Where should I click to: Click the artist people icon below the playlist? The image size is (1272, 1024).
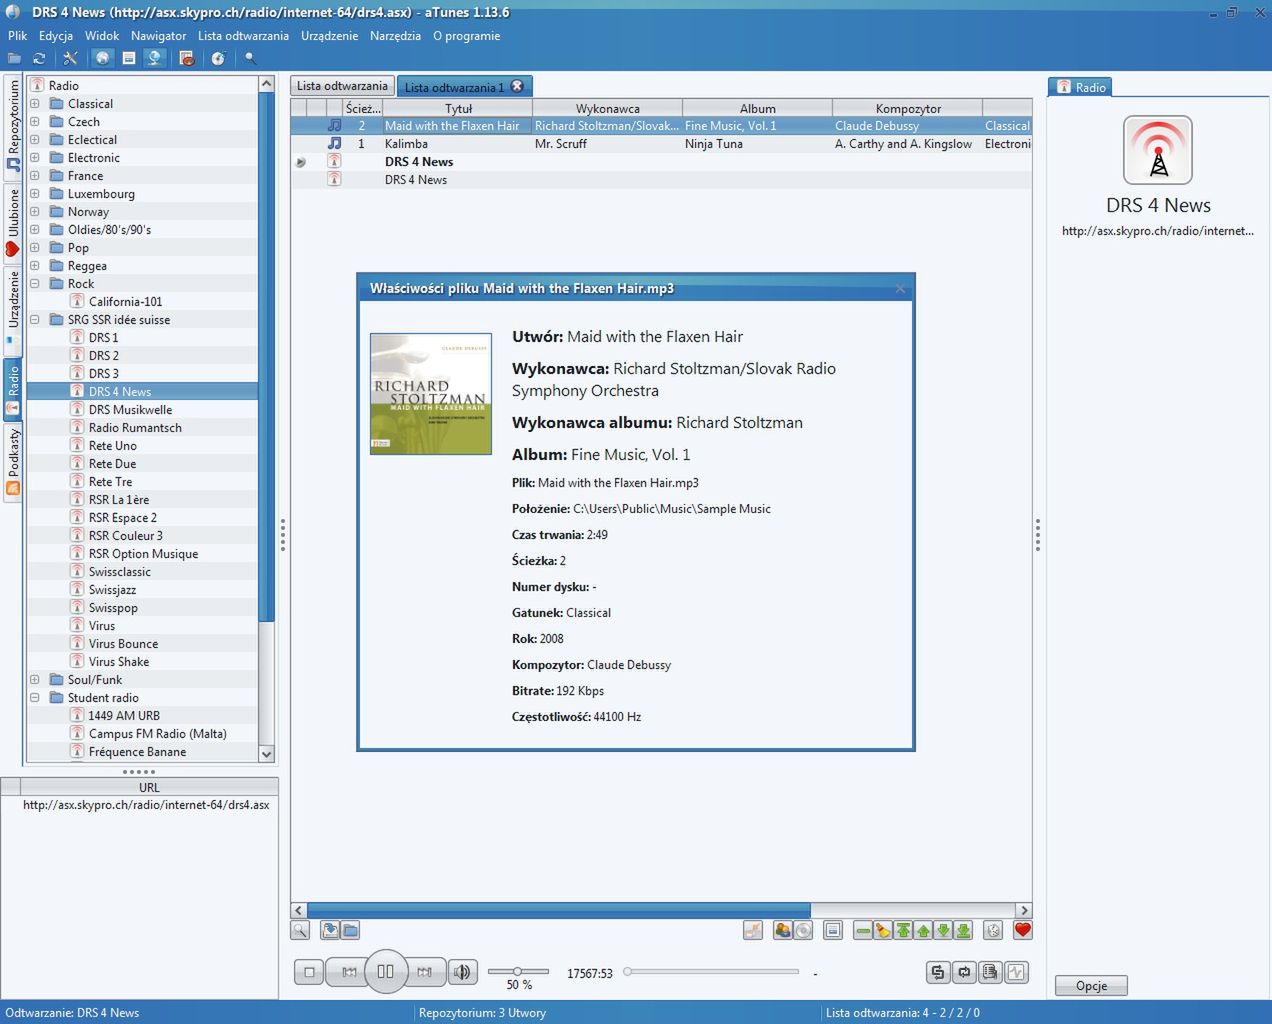783,931
